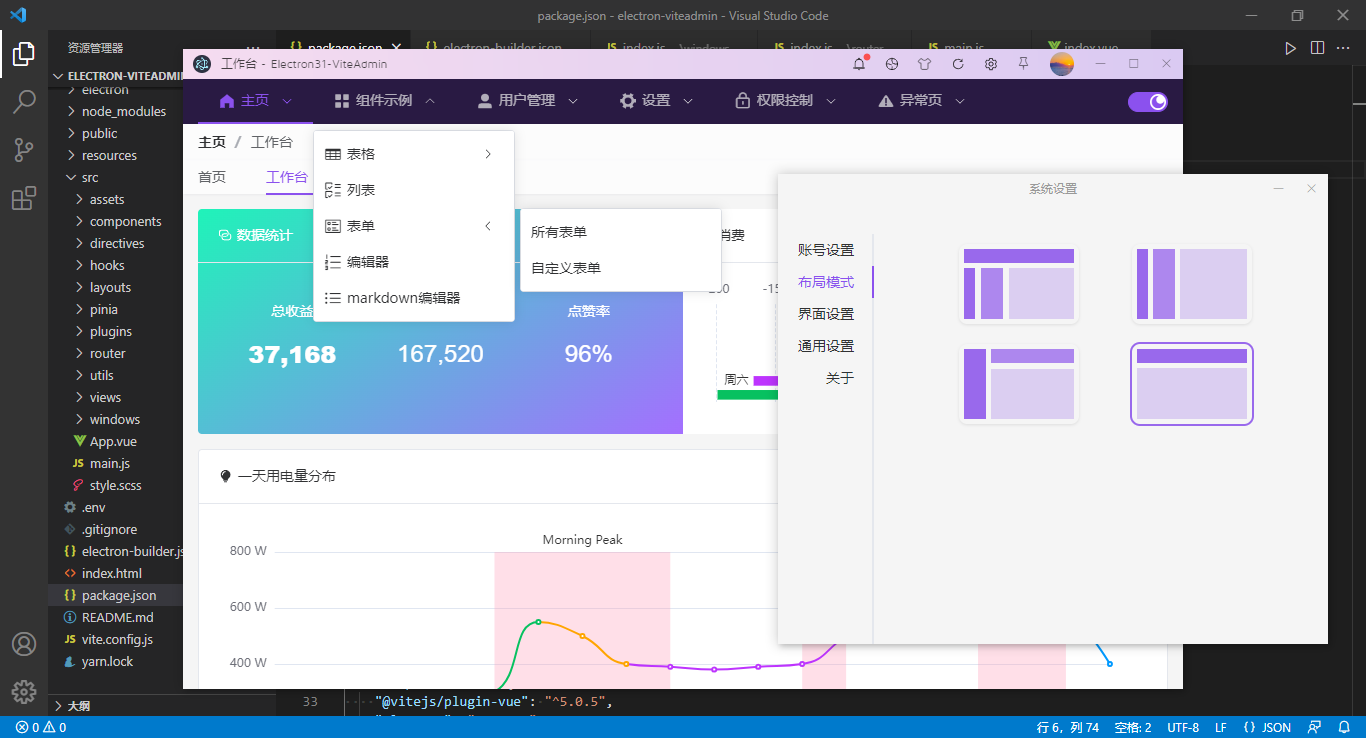Screen dimensions: 1366x738
Task: Choose the vertical sidebar layout option
Action: pos(1190,284)
